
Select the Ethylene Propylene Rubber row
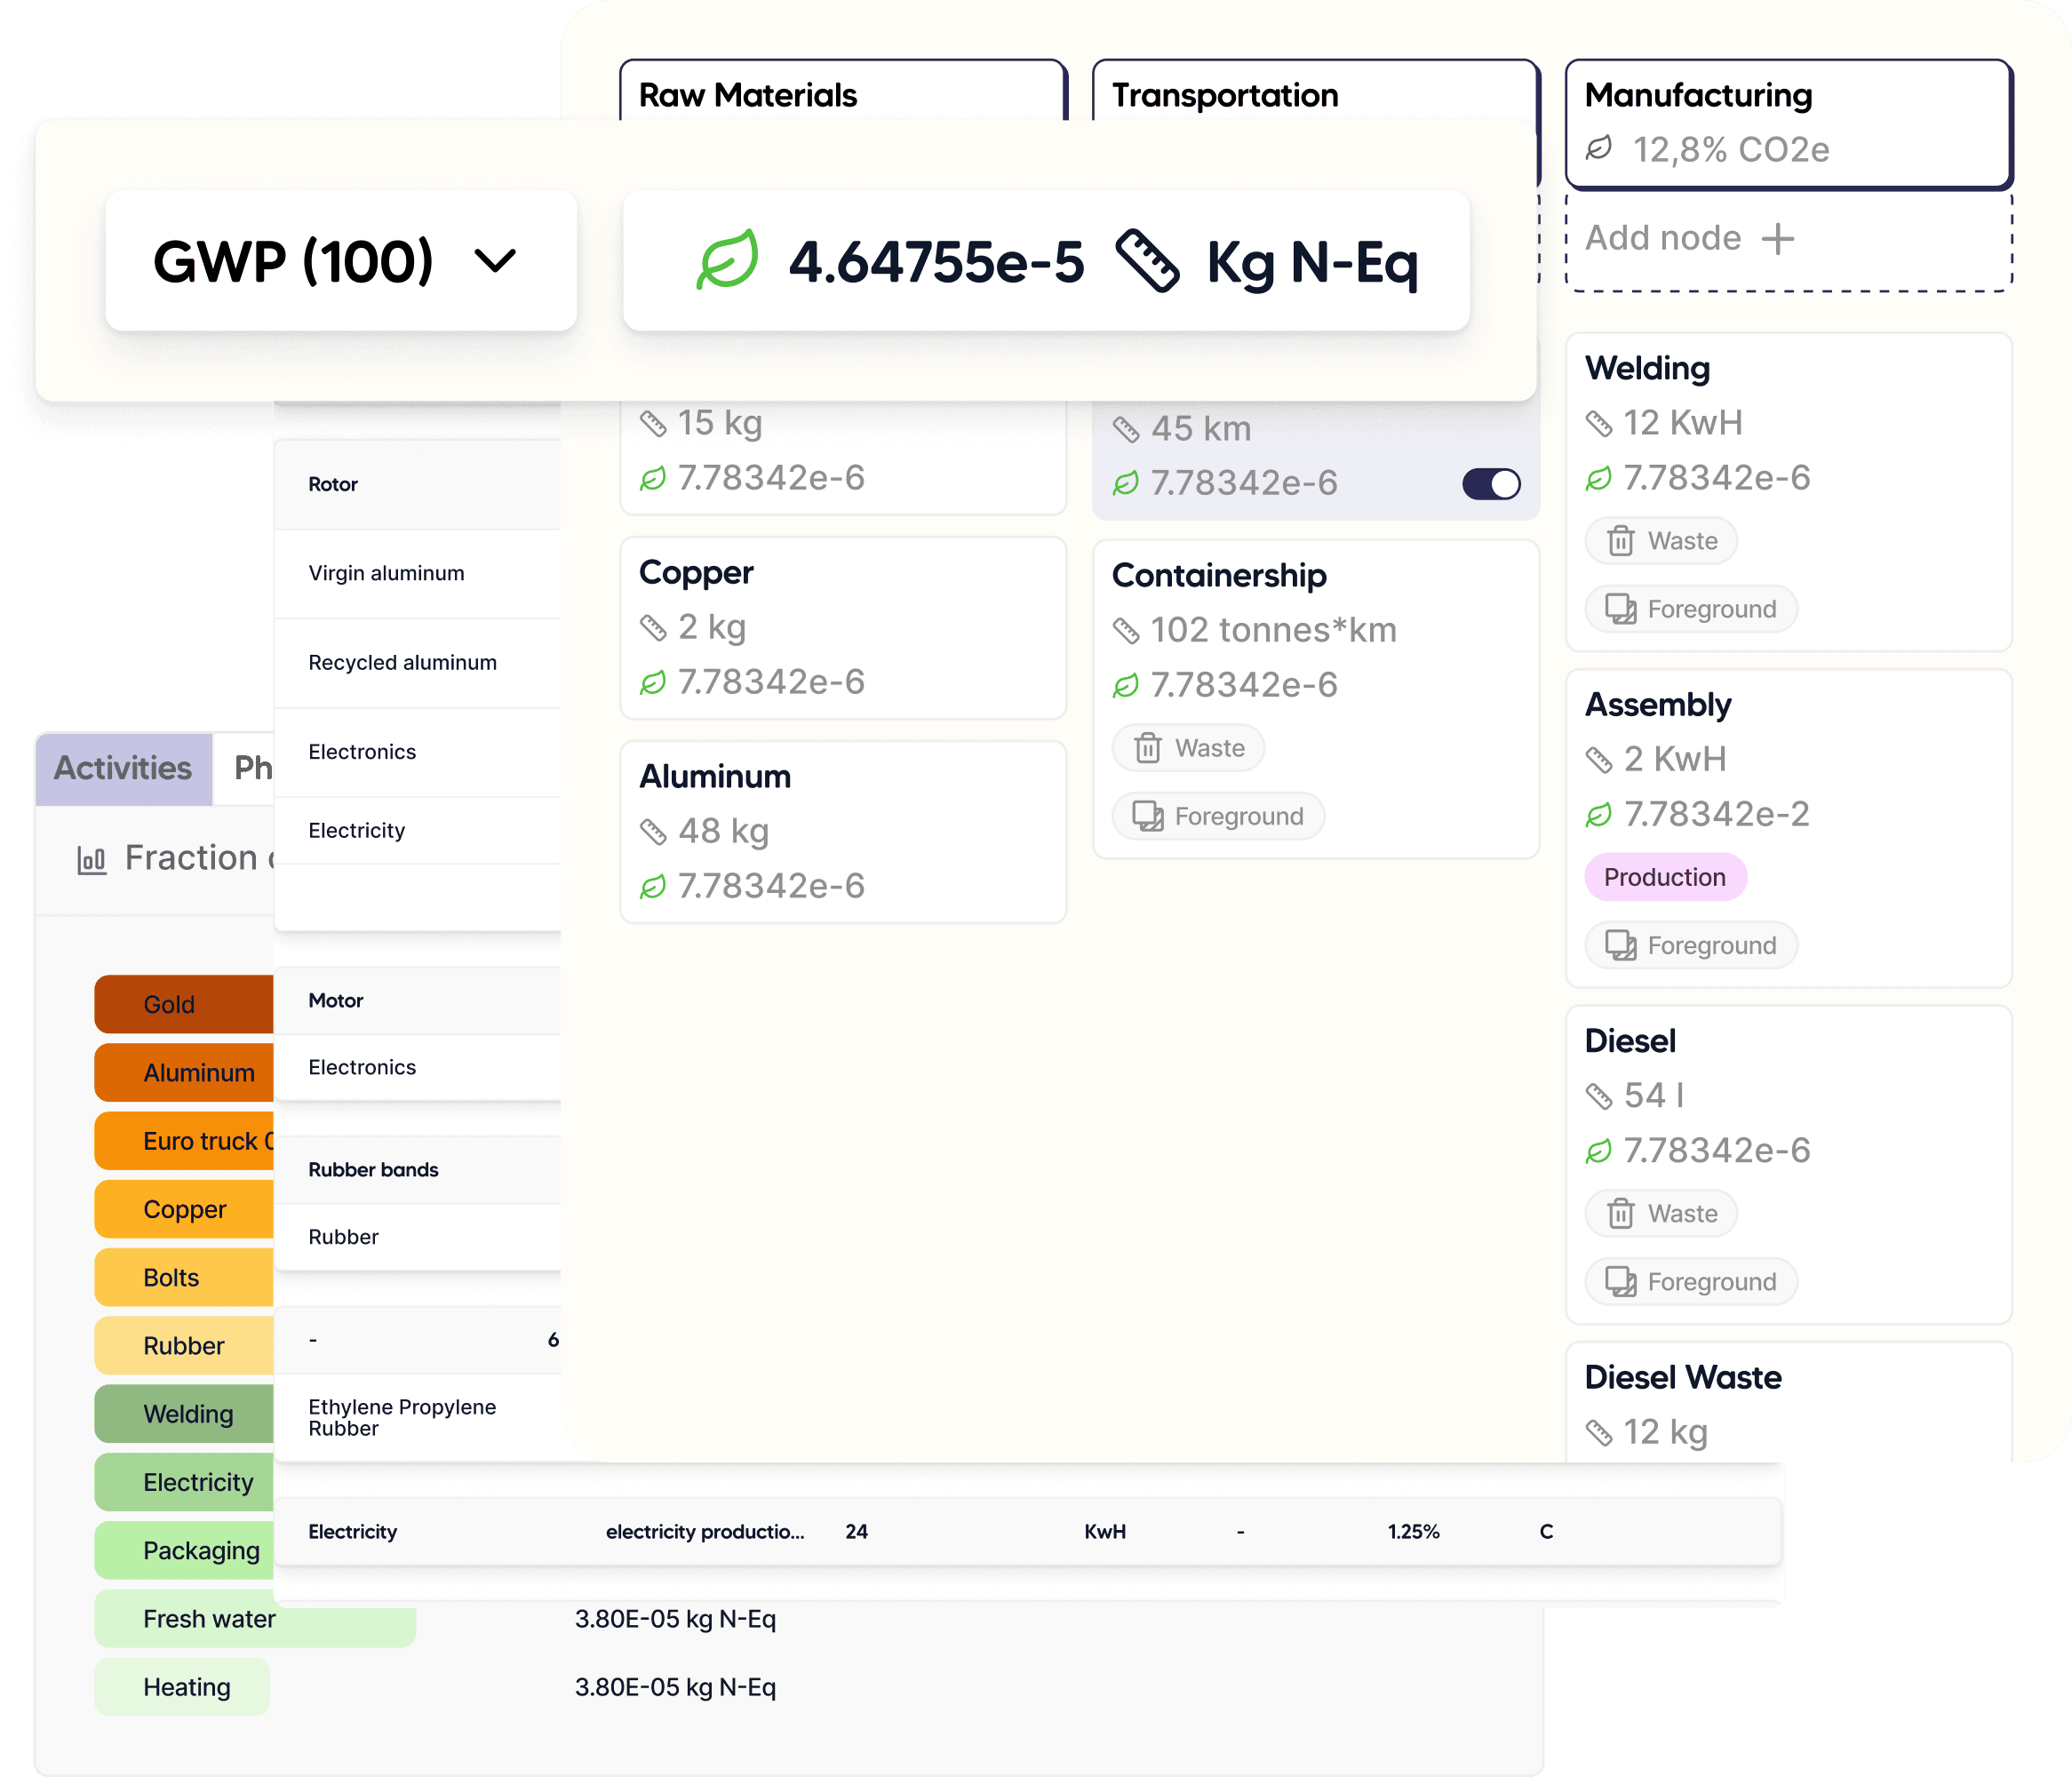418,1417
